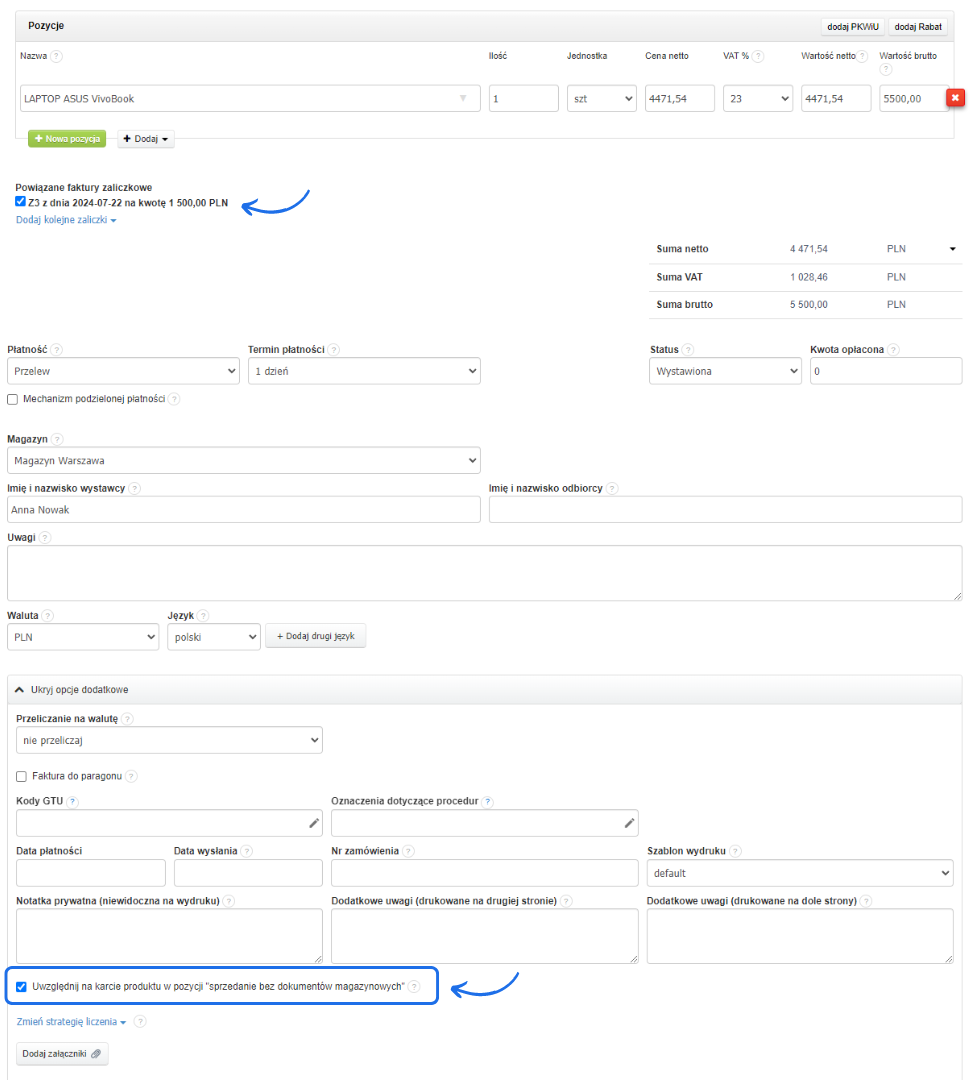
Task: Click help icon next to Termin płatności
Action: pyautogui.click(x=334, y=350)
